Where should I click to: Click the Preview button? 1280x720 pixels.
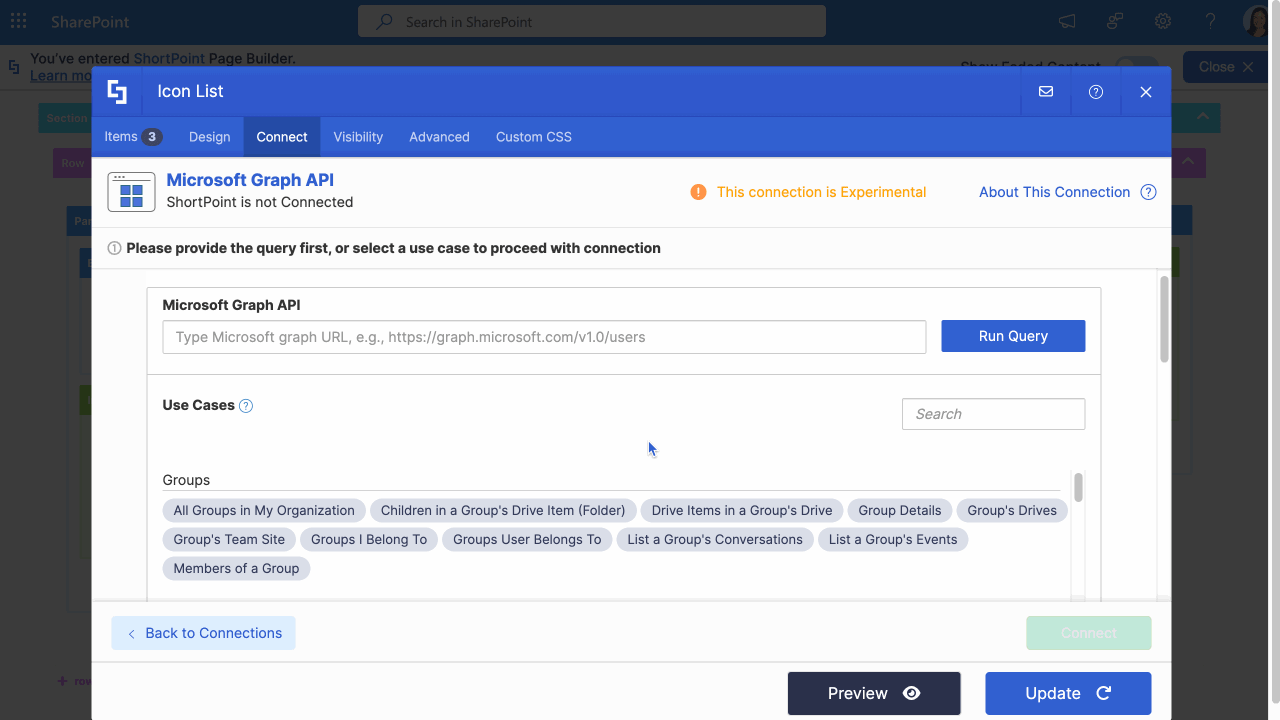pyautogui.click(x=874, y=693)
